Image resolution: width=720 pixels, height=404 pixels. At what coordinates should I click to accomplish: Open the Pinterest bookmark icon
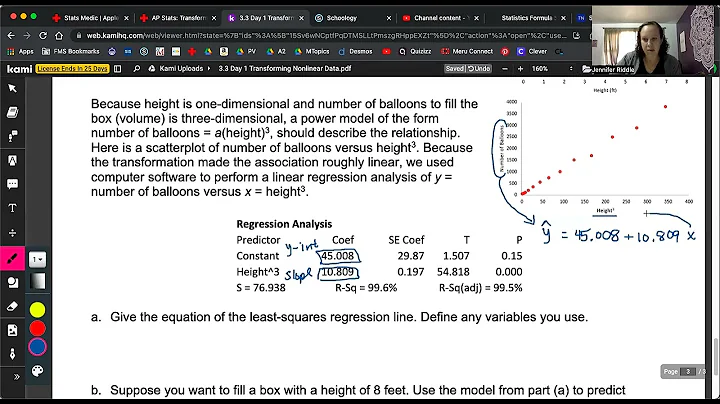(505, 51)
